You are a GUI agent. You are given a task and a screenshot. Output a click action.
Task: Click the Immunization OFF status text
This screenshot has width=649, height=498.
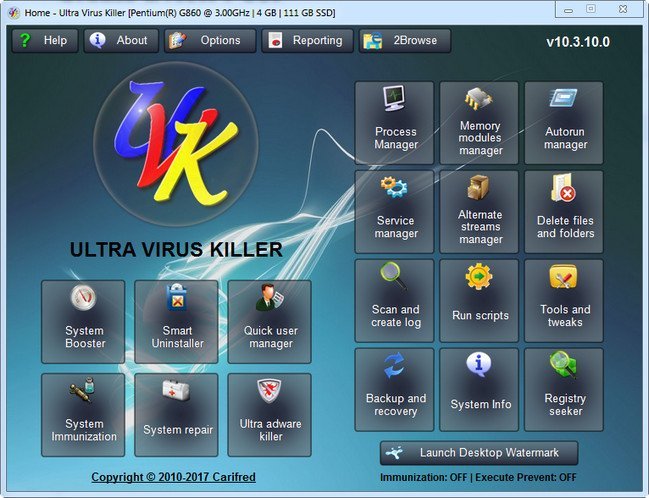[x=423, y=477]
